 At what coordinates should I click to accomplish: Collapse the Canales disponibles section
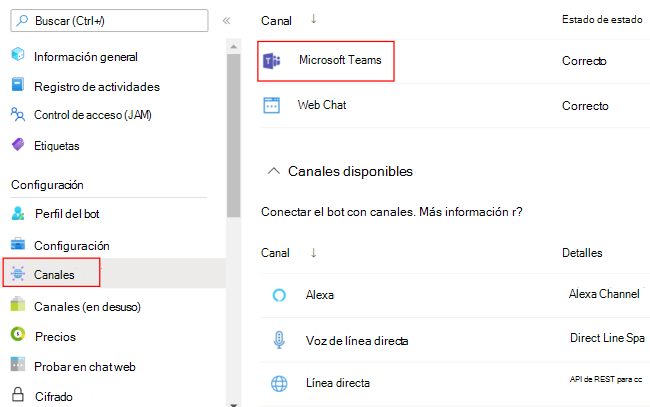point(274,171)
